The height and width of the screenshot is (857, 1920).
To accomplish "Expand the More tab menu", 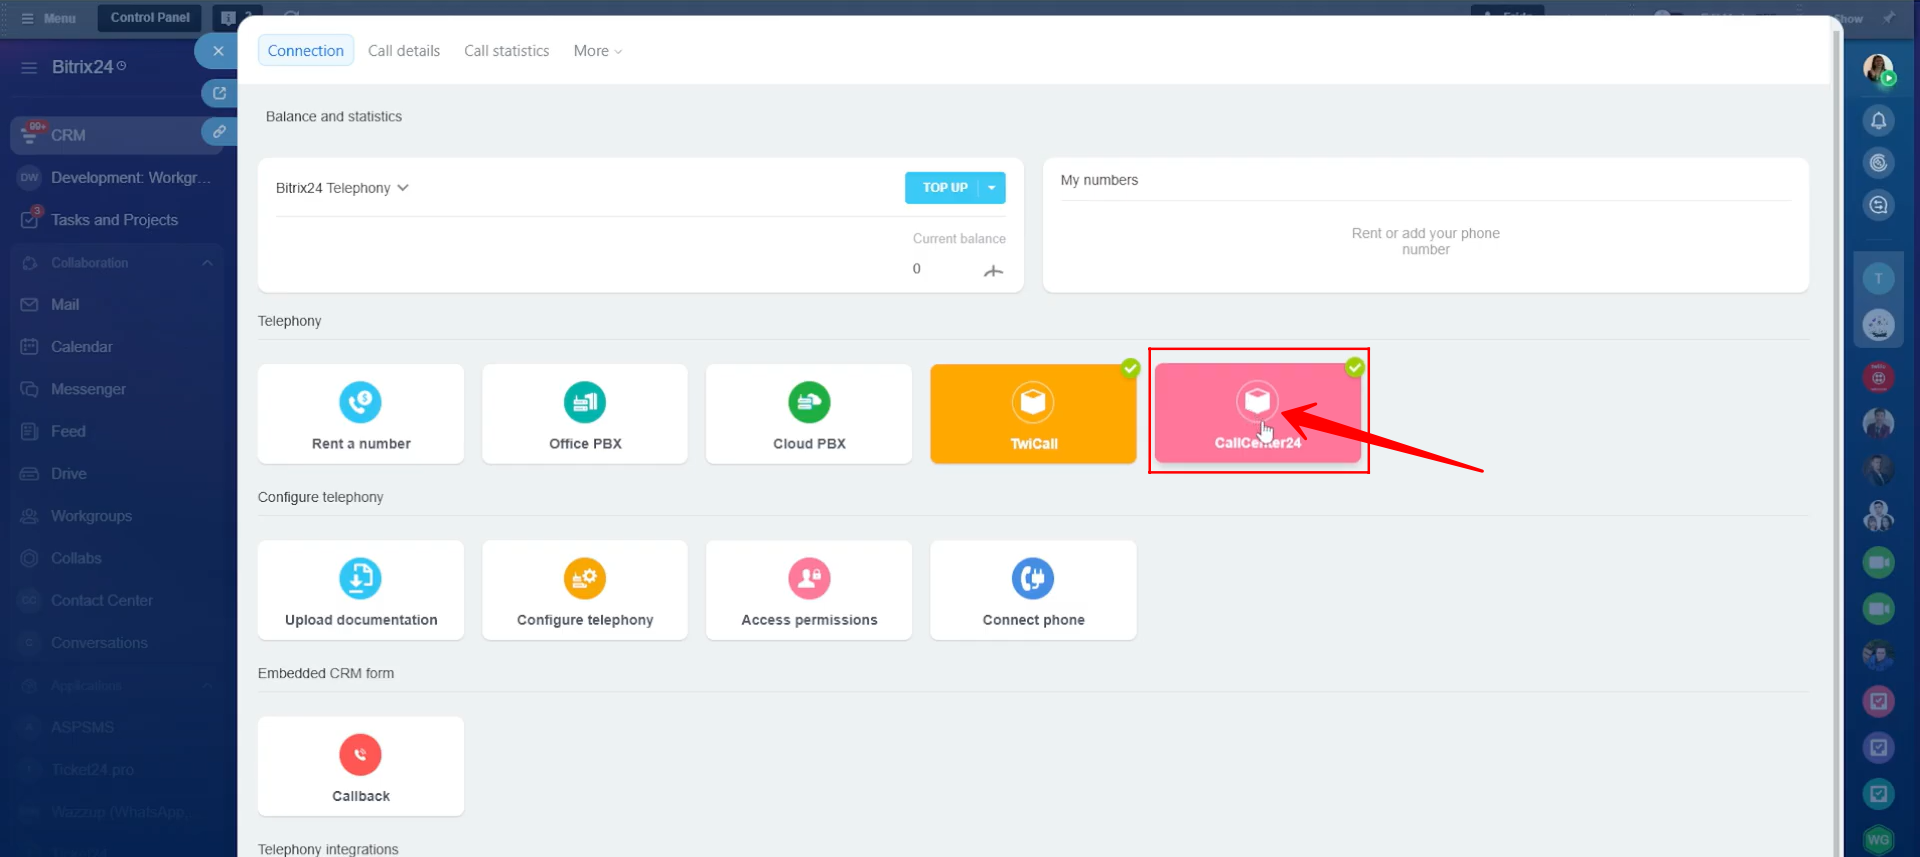I will click(597, 51).
